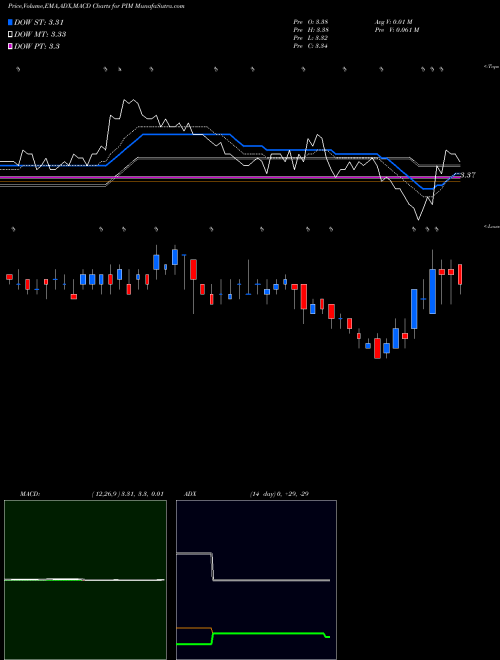Image resolution: width=500 pixels, height=660 pixels.
Task: Click the 3.37 price label on the chart
Action: (x=468, y=175)
